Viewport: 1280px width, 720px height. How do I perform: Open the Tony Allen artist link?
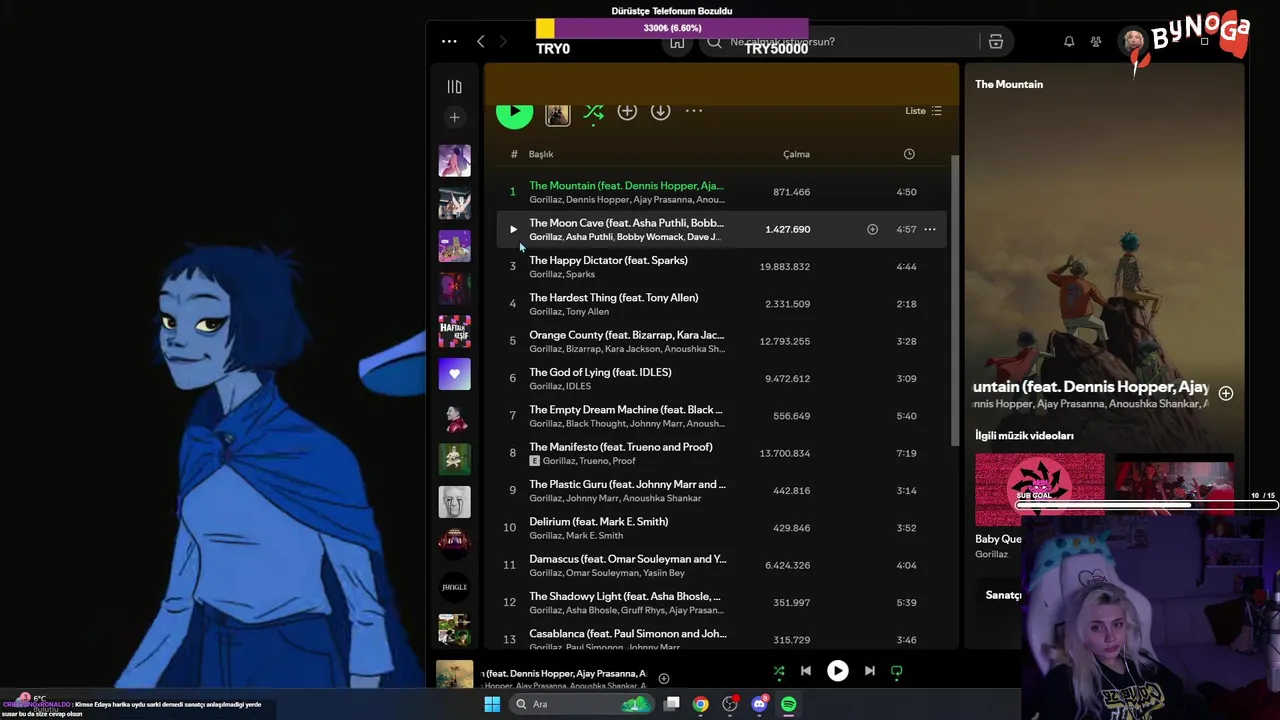point(587,311)
